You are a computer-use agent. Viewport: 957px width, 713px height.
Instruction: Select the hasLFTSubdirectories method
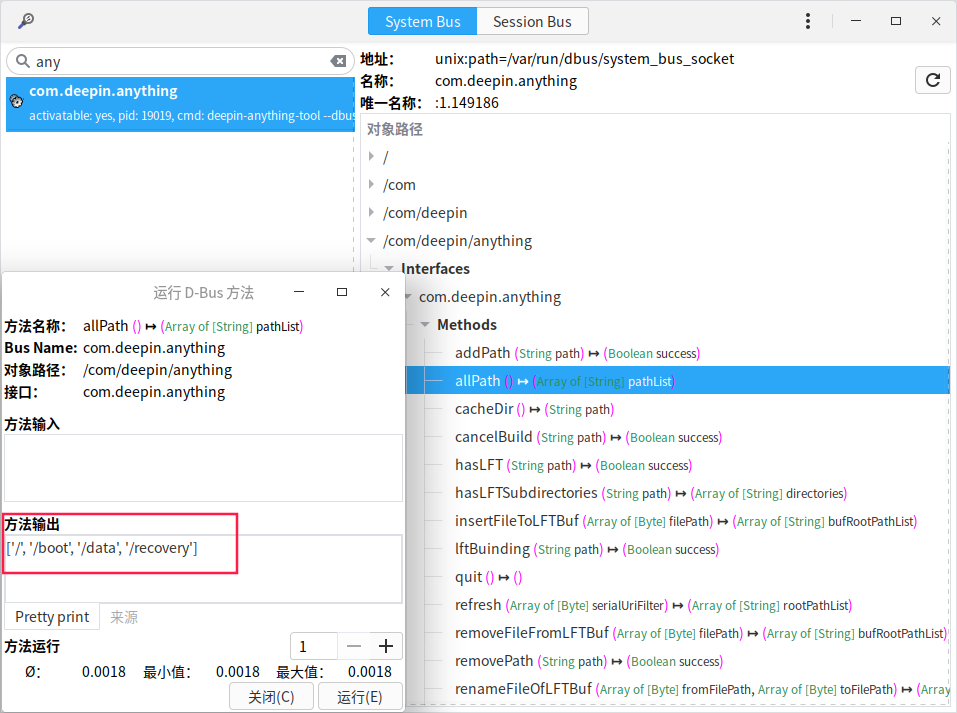click(x=651, y=493)
